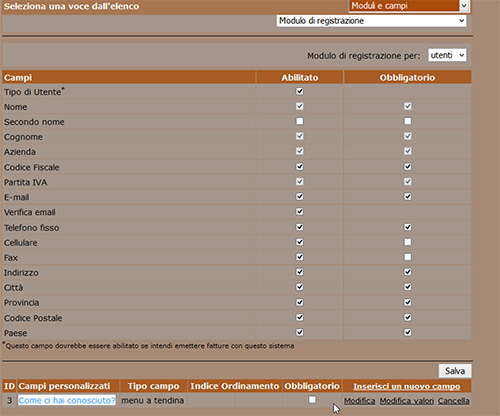Open Come ci hai conosciuto? custom field
The image size is (500, 416).
tap(67, 400)
